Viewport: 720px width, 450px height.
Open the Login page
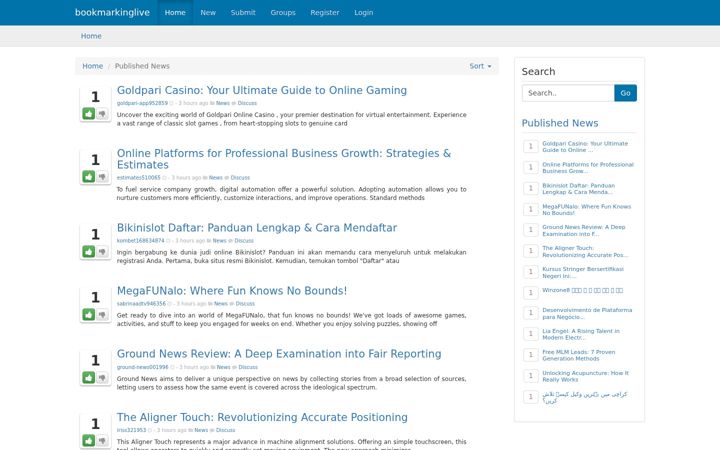[x=364, y=12]
